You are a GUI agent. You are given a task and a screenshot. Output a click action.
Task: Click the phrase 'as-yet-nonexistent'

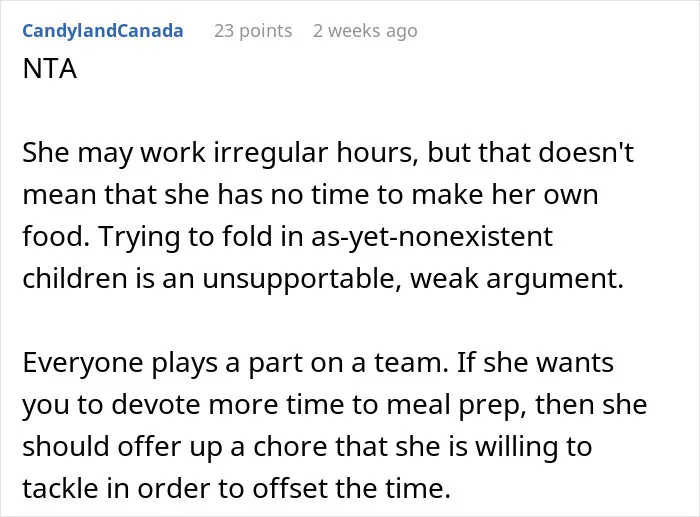tap(432, 236)
